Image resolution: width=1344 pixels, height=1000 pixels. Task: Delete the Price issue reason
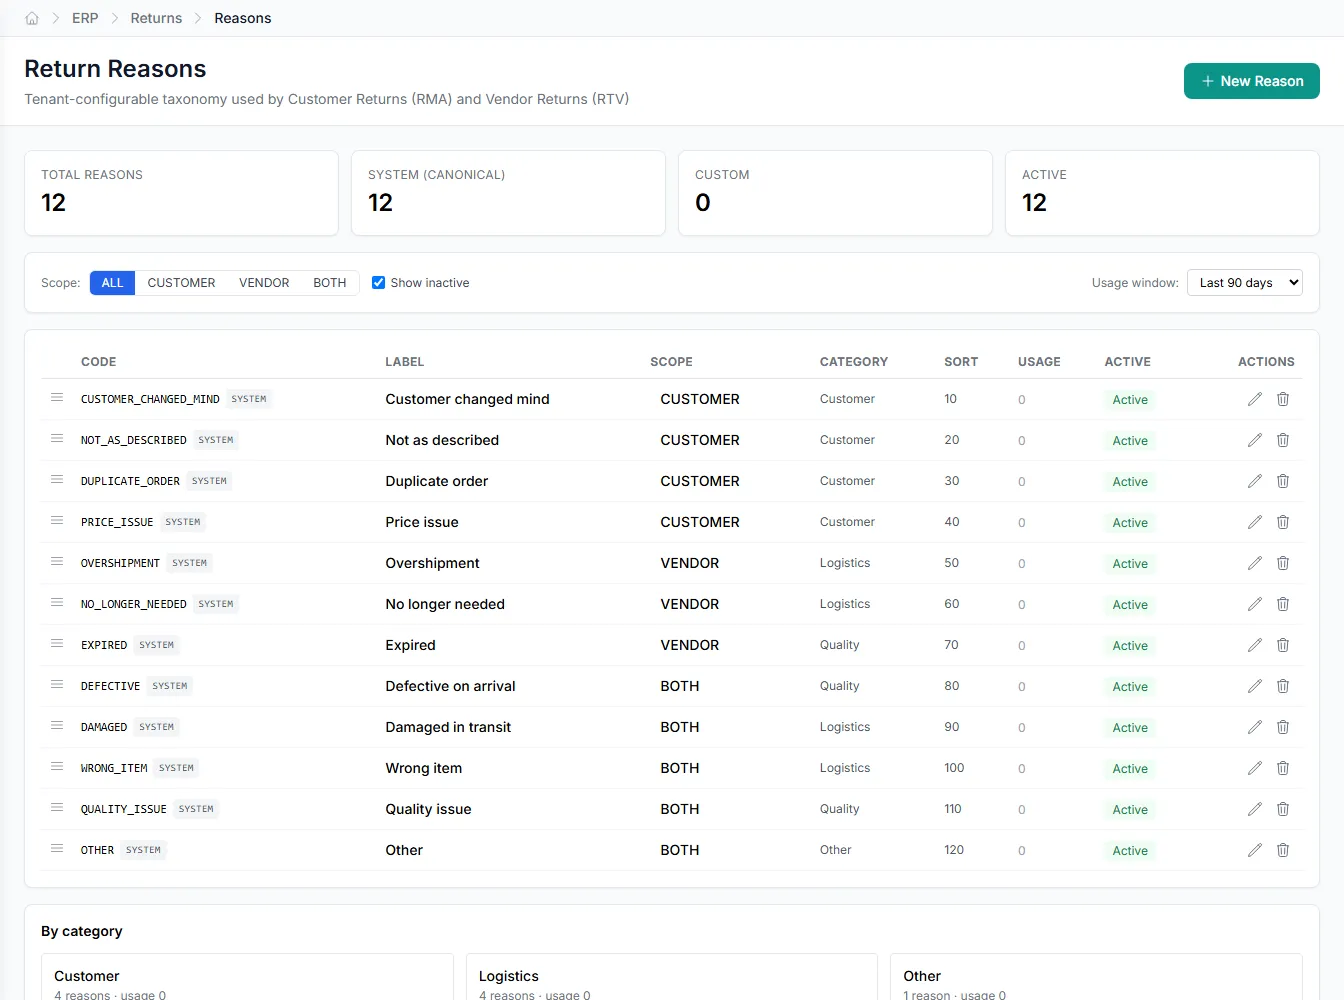pos(1283,522)
